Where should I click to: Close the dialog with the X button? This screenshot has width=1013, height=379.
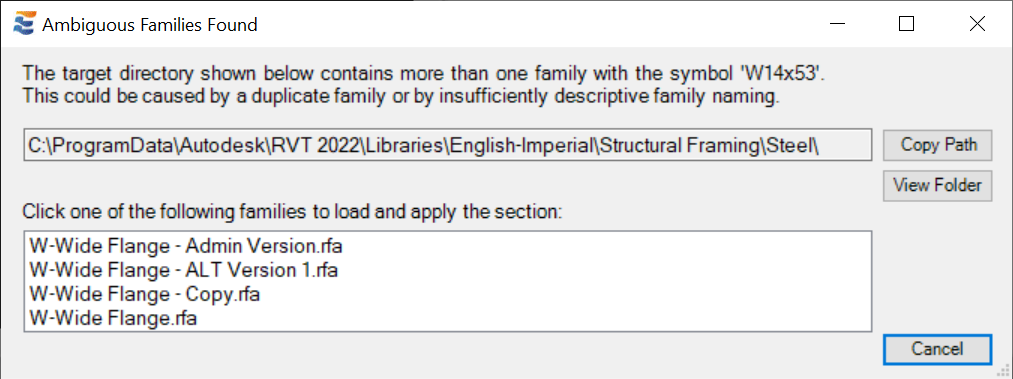tap(977, 25)
